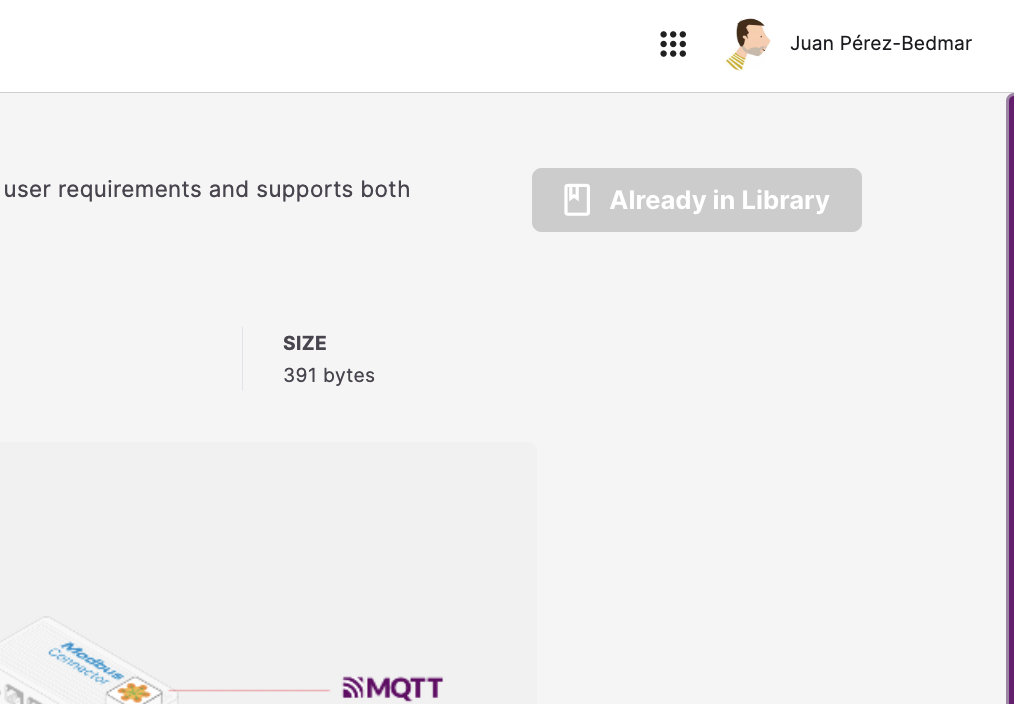Click the 391 bytes value link
This screenshot has height=704, width=1014.
click(328, 375)
